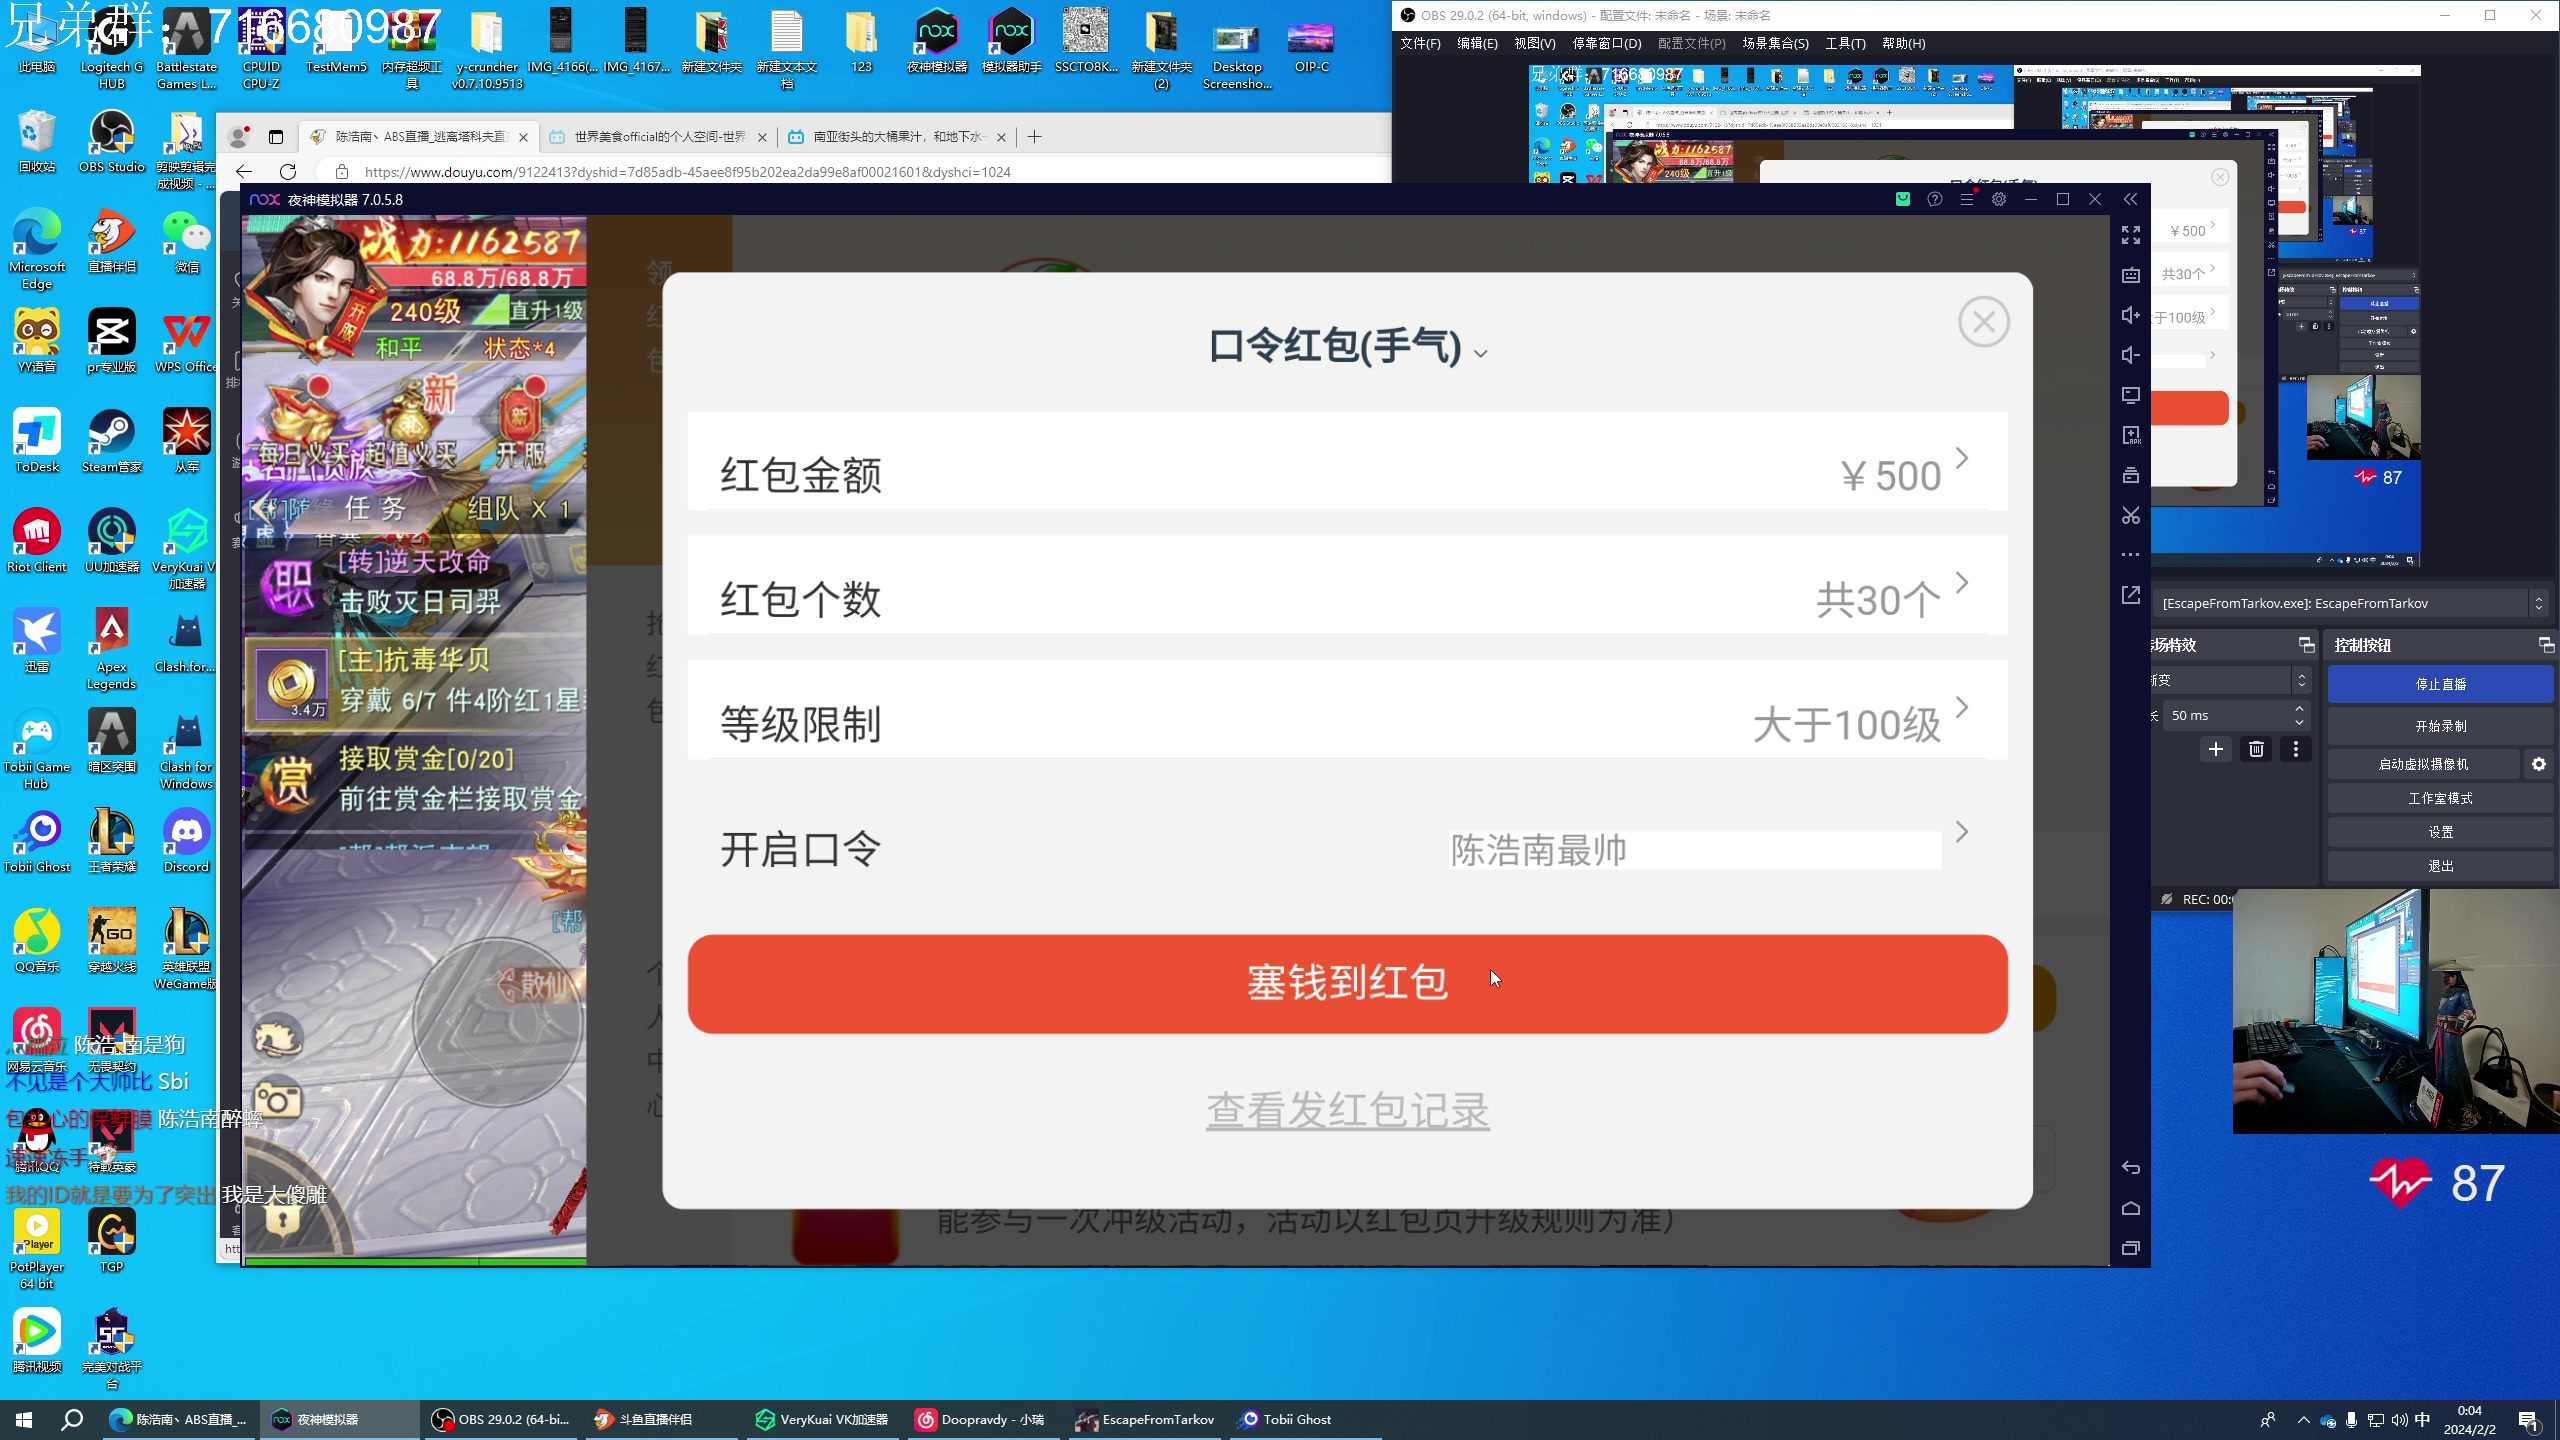This screenshot has width=2560, height=1440.
Task: Click OBS 停止直播 button
Action: pos(2440,684)
